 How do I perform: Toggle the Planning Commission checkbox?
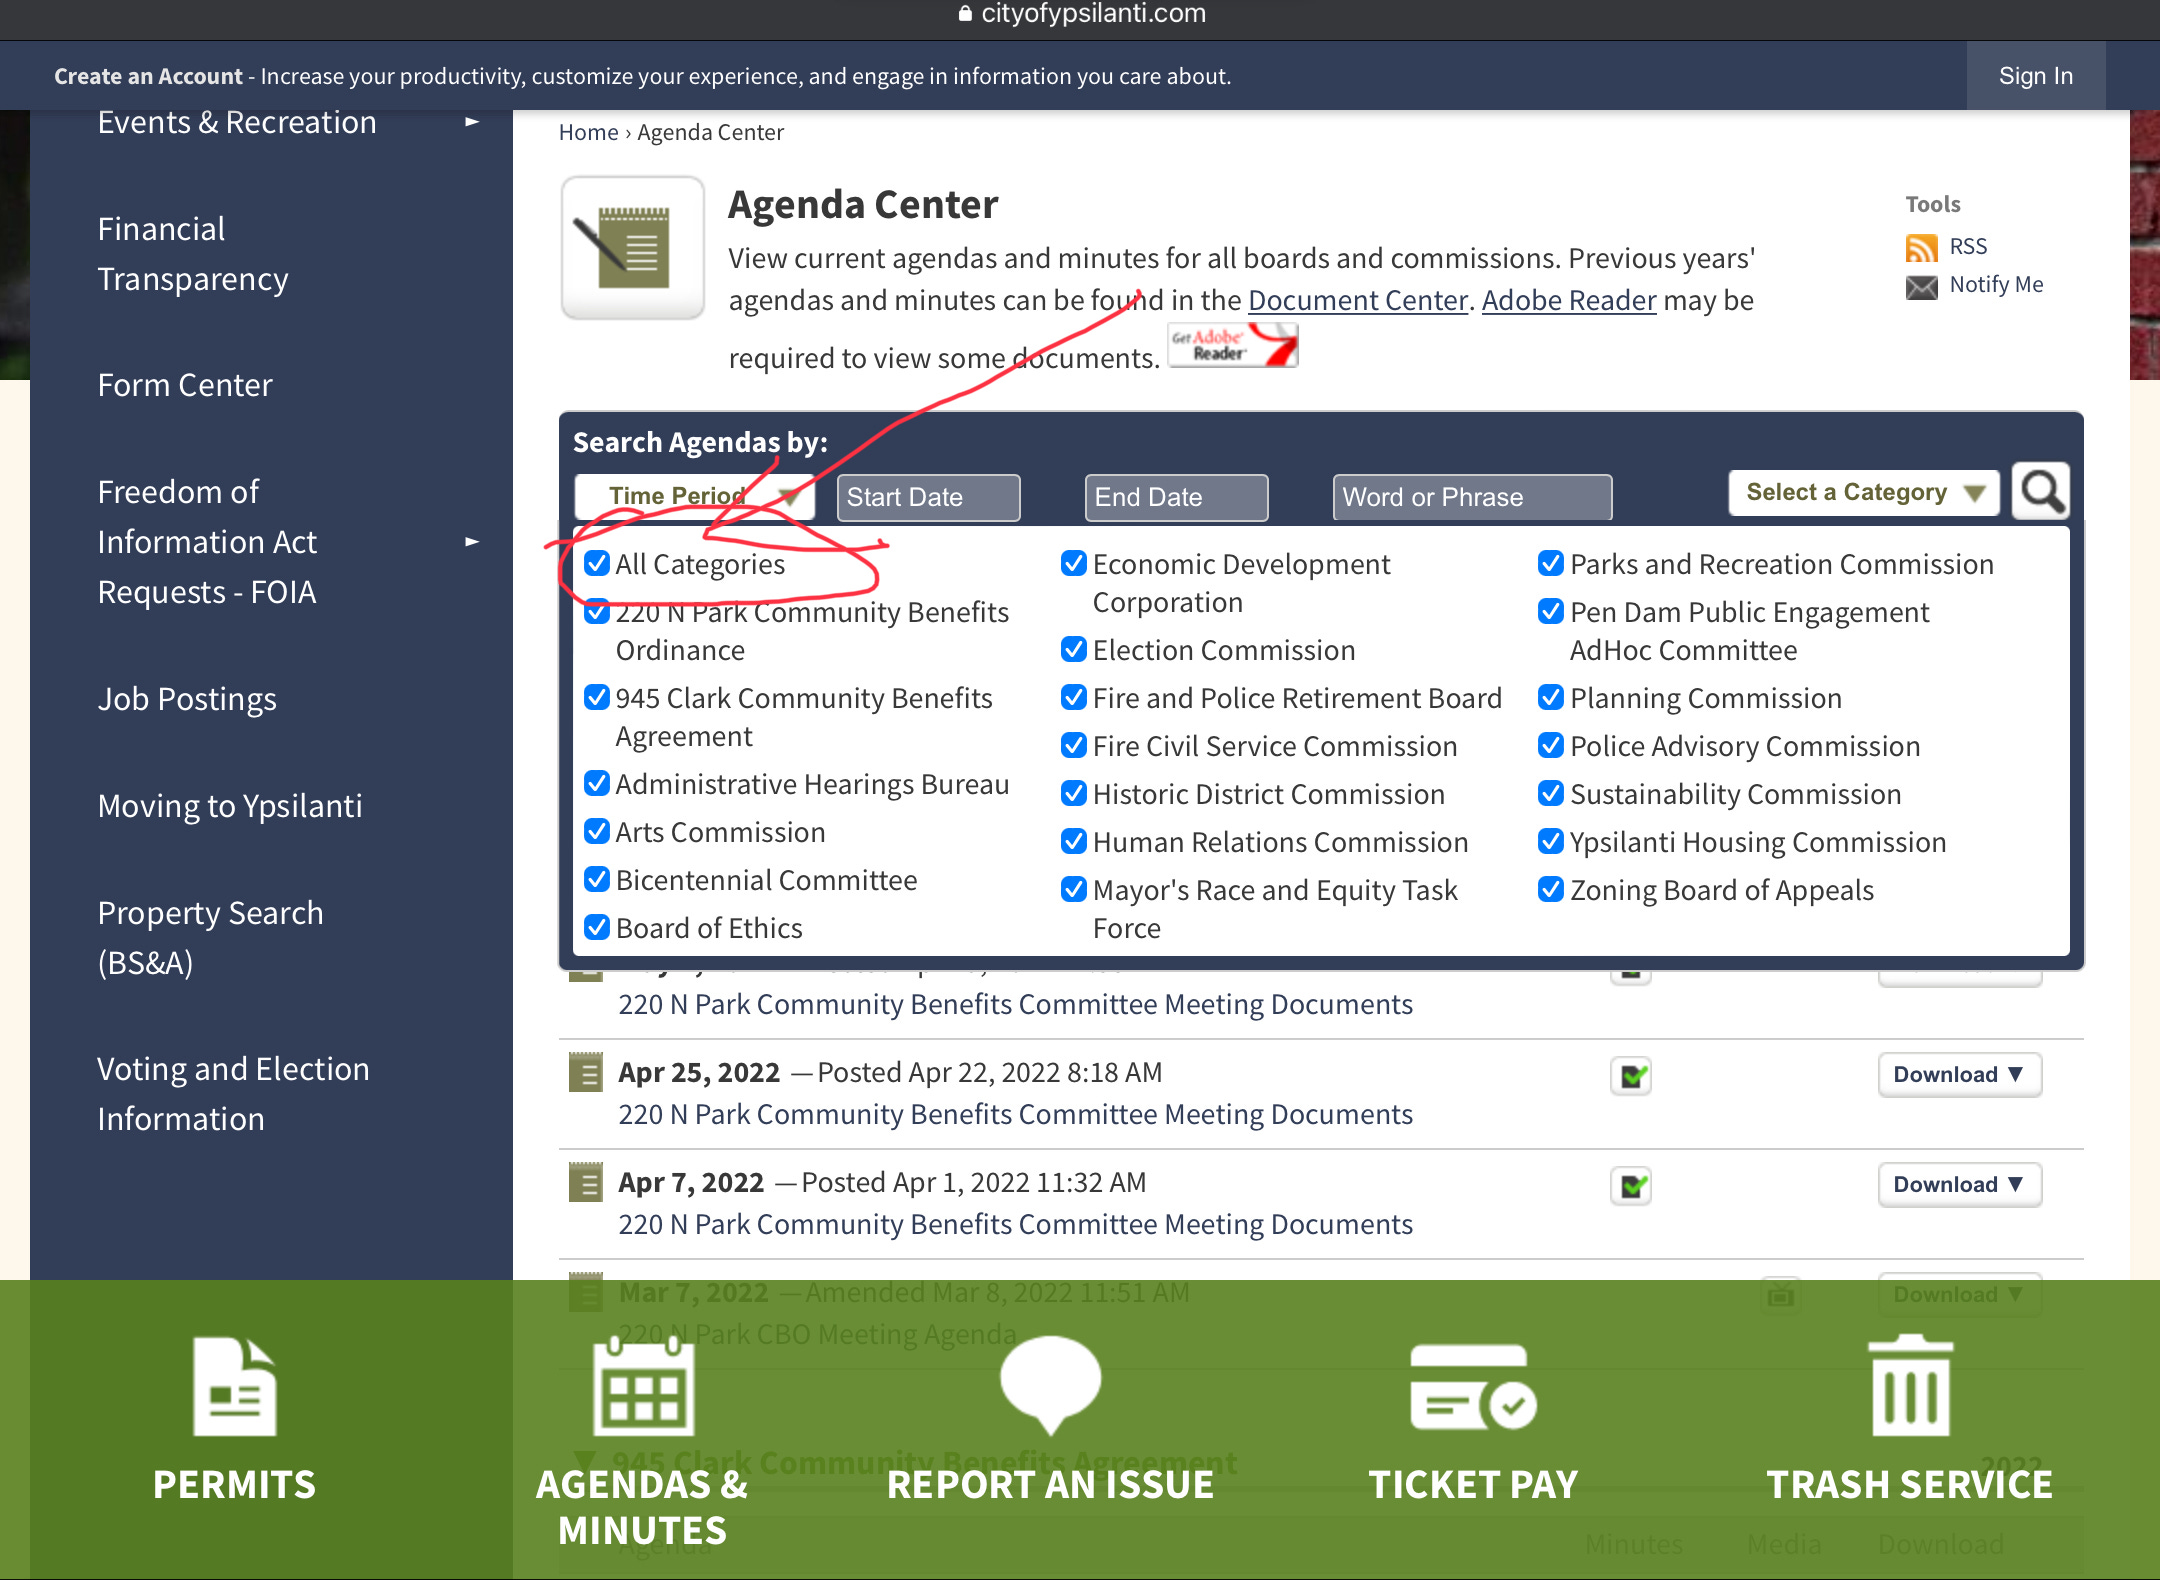click(x=1551, y=697)
